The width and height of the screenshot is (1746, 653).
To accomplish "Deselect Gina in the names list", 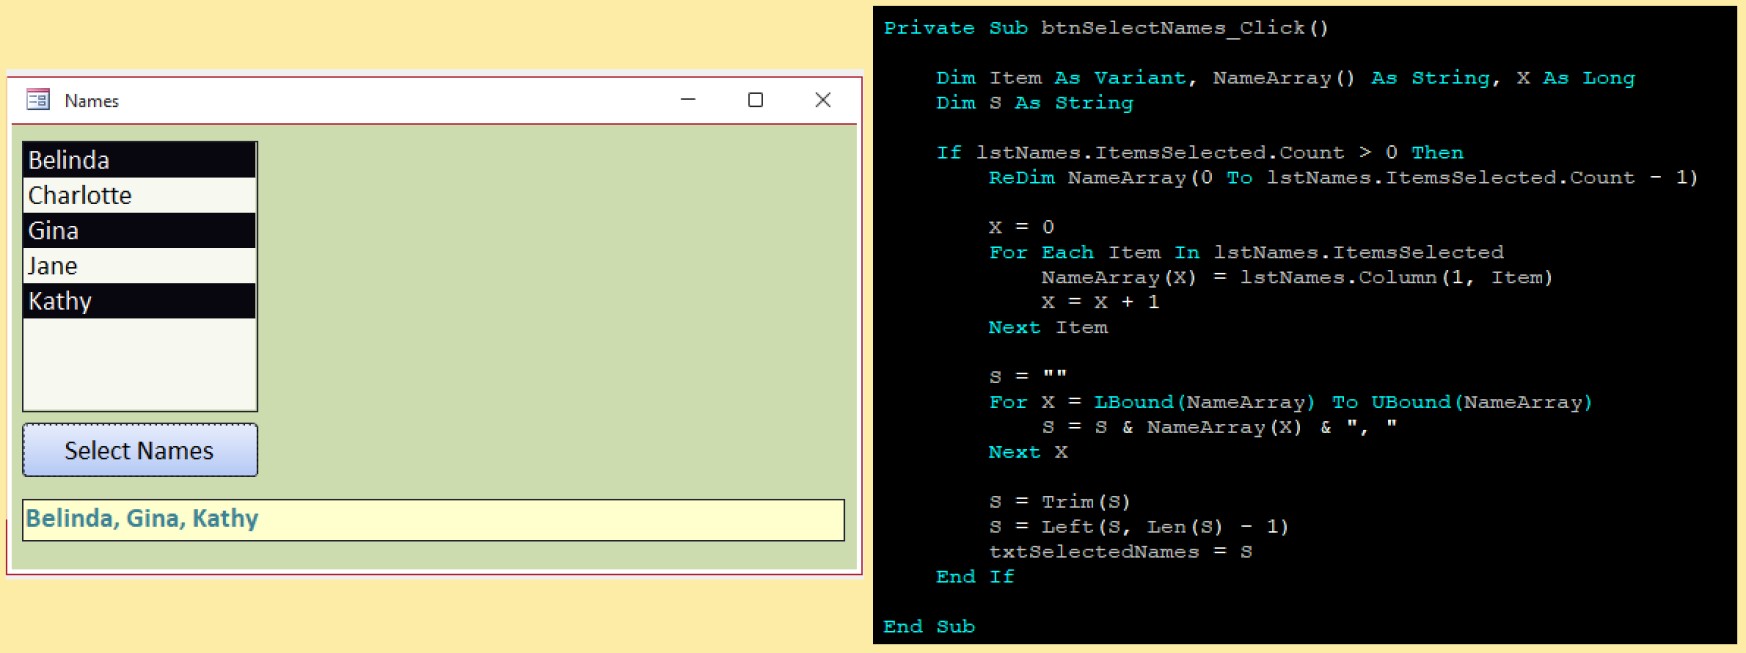I will 138,231.
